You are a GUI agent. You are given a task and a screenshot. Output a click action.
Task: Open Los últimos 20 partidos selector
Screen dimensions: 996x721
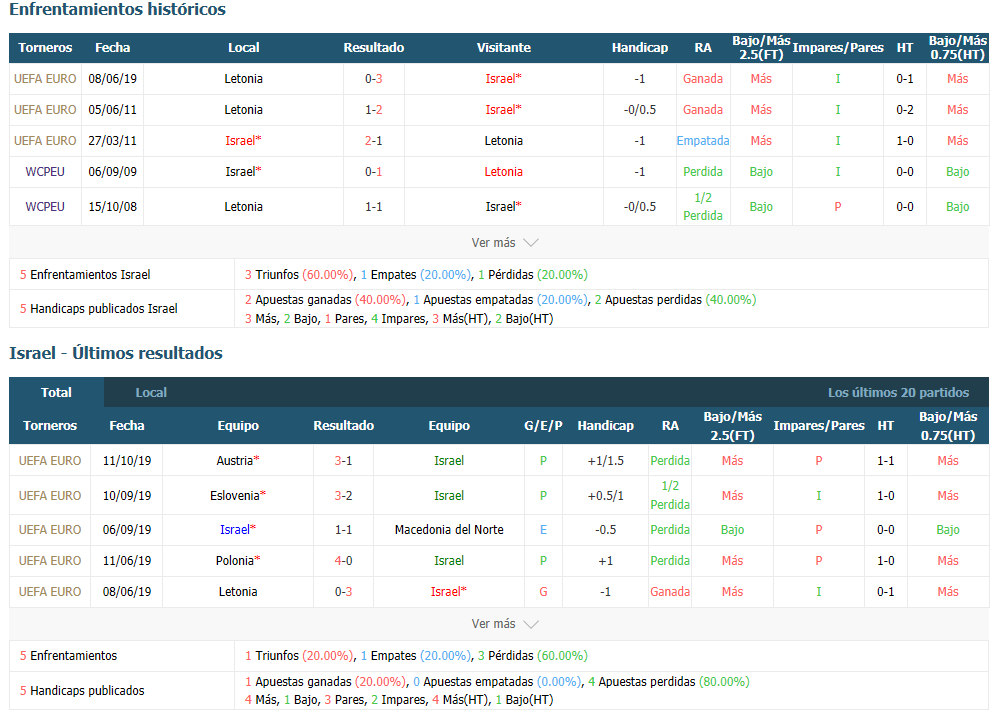pyautogui.click(x=898, y=393)
